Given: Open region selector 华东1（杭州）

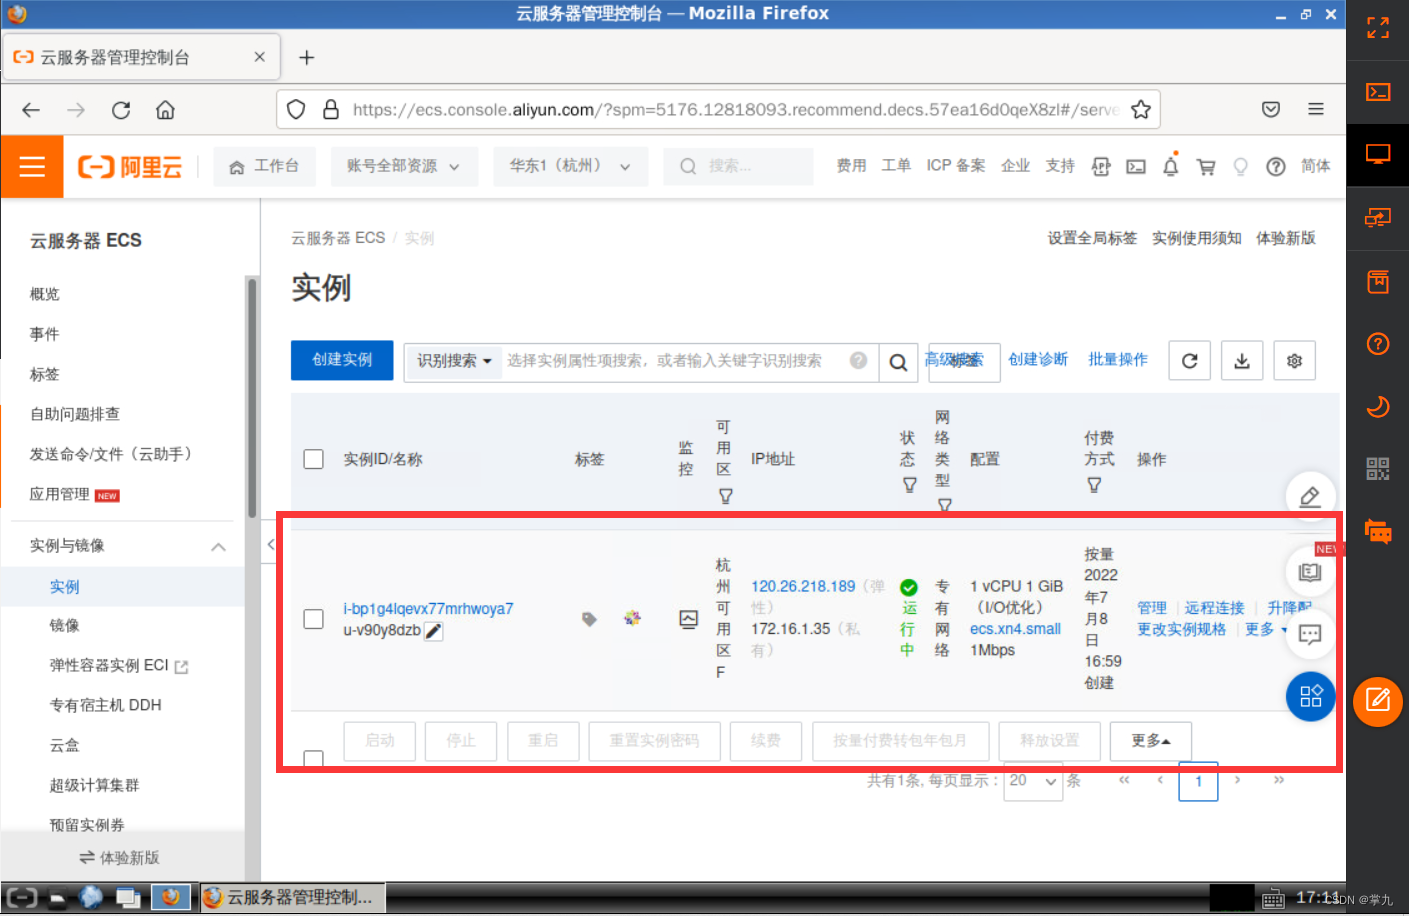Looking at the screenshot, I should (571, 166).
